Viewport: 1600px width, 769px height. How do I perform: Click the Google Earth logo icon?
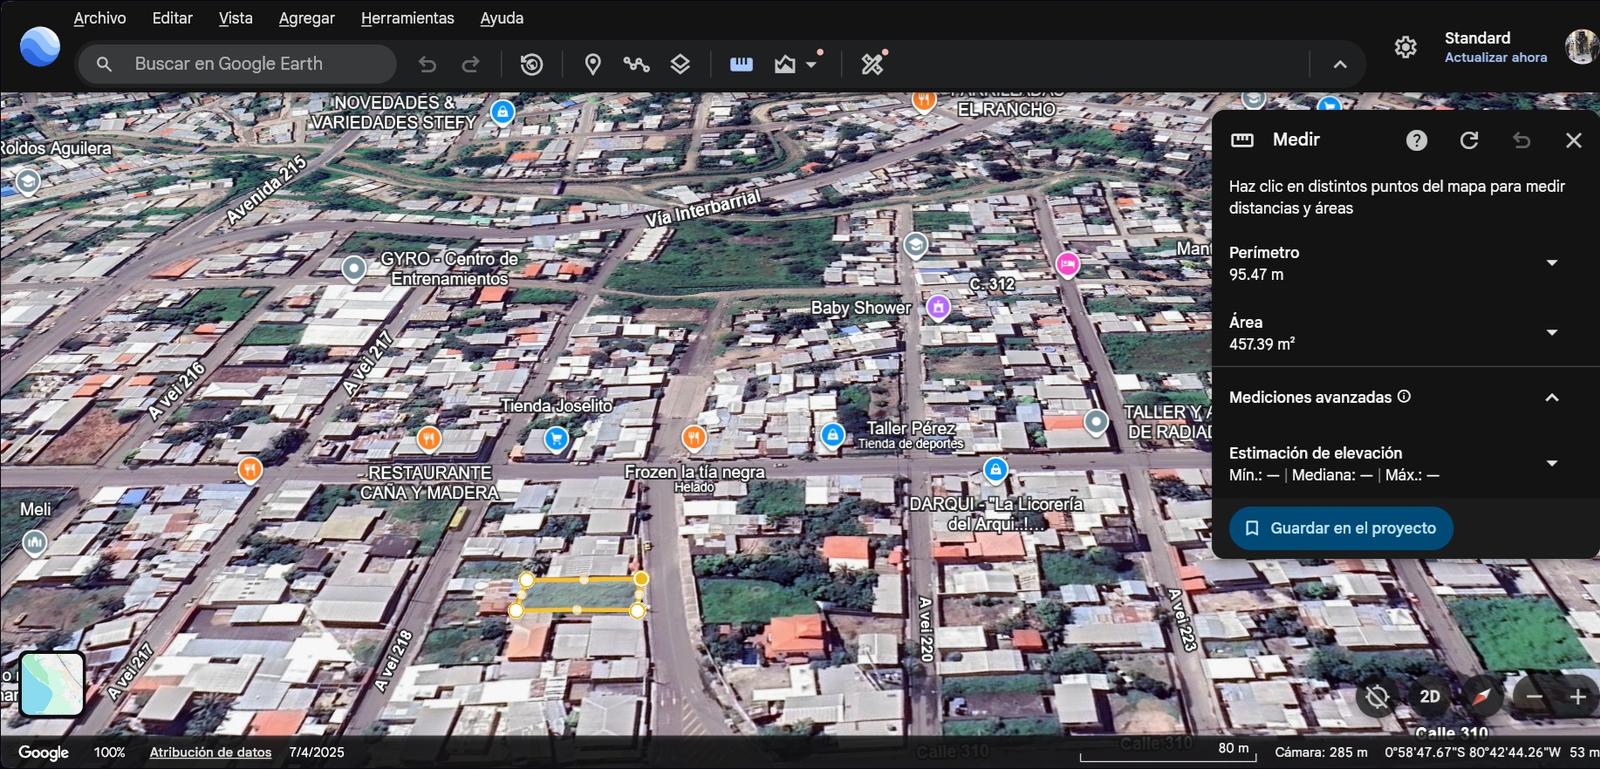pyautogui.click(x=40, y=47)
